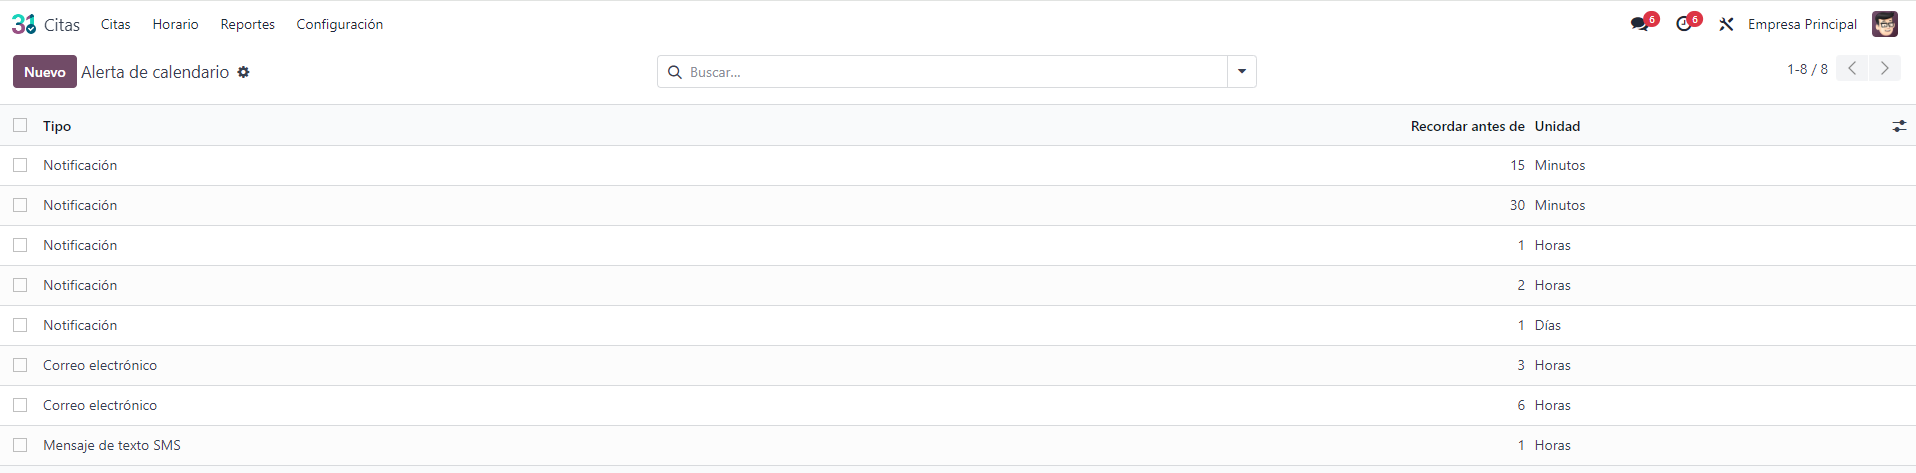
Task: Open the activities clock icon
Action: tap(1684, 24)
